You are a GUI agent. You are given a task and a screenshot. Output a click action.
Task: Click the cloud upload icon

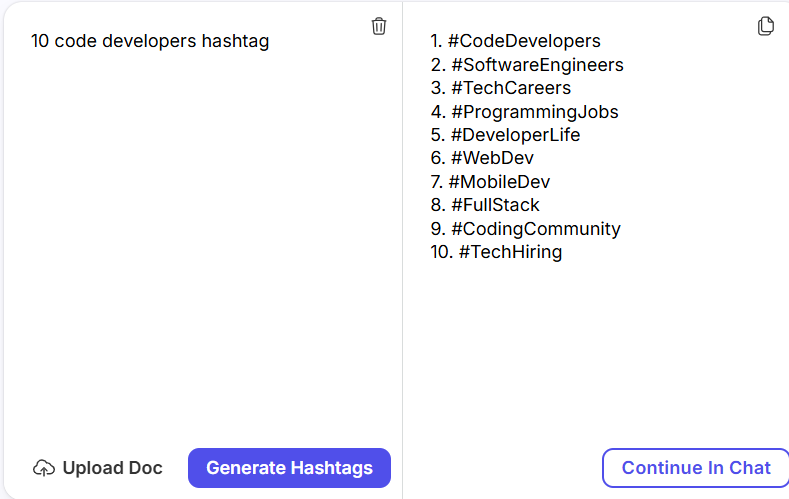(43, 468)
